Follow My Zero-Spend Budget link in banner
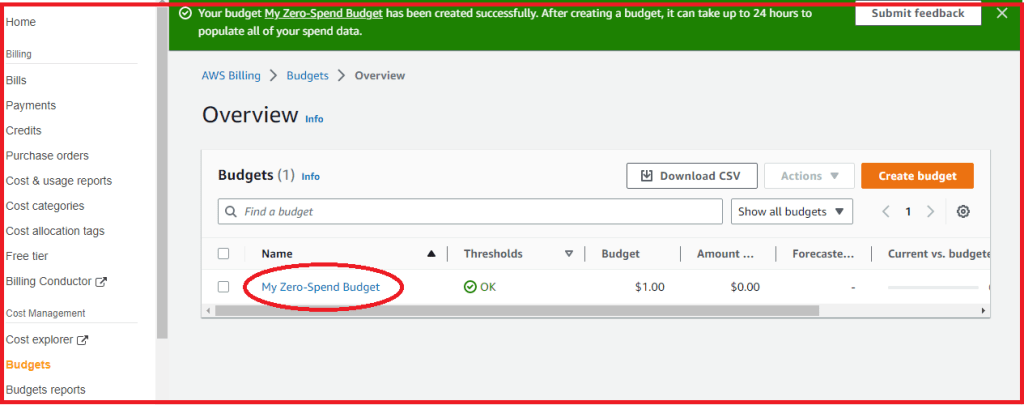This screenshot has height=405, width=1024. tap(323, 13)
